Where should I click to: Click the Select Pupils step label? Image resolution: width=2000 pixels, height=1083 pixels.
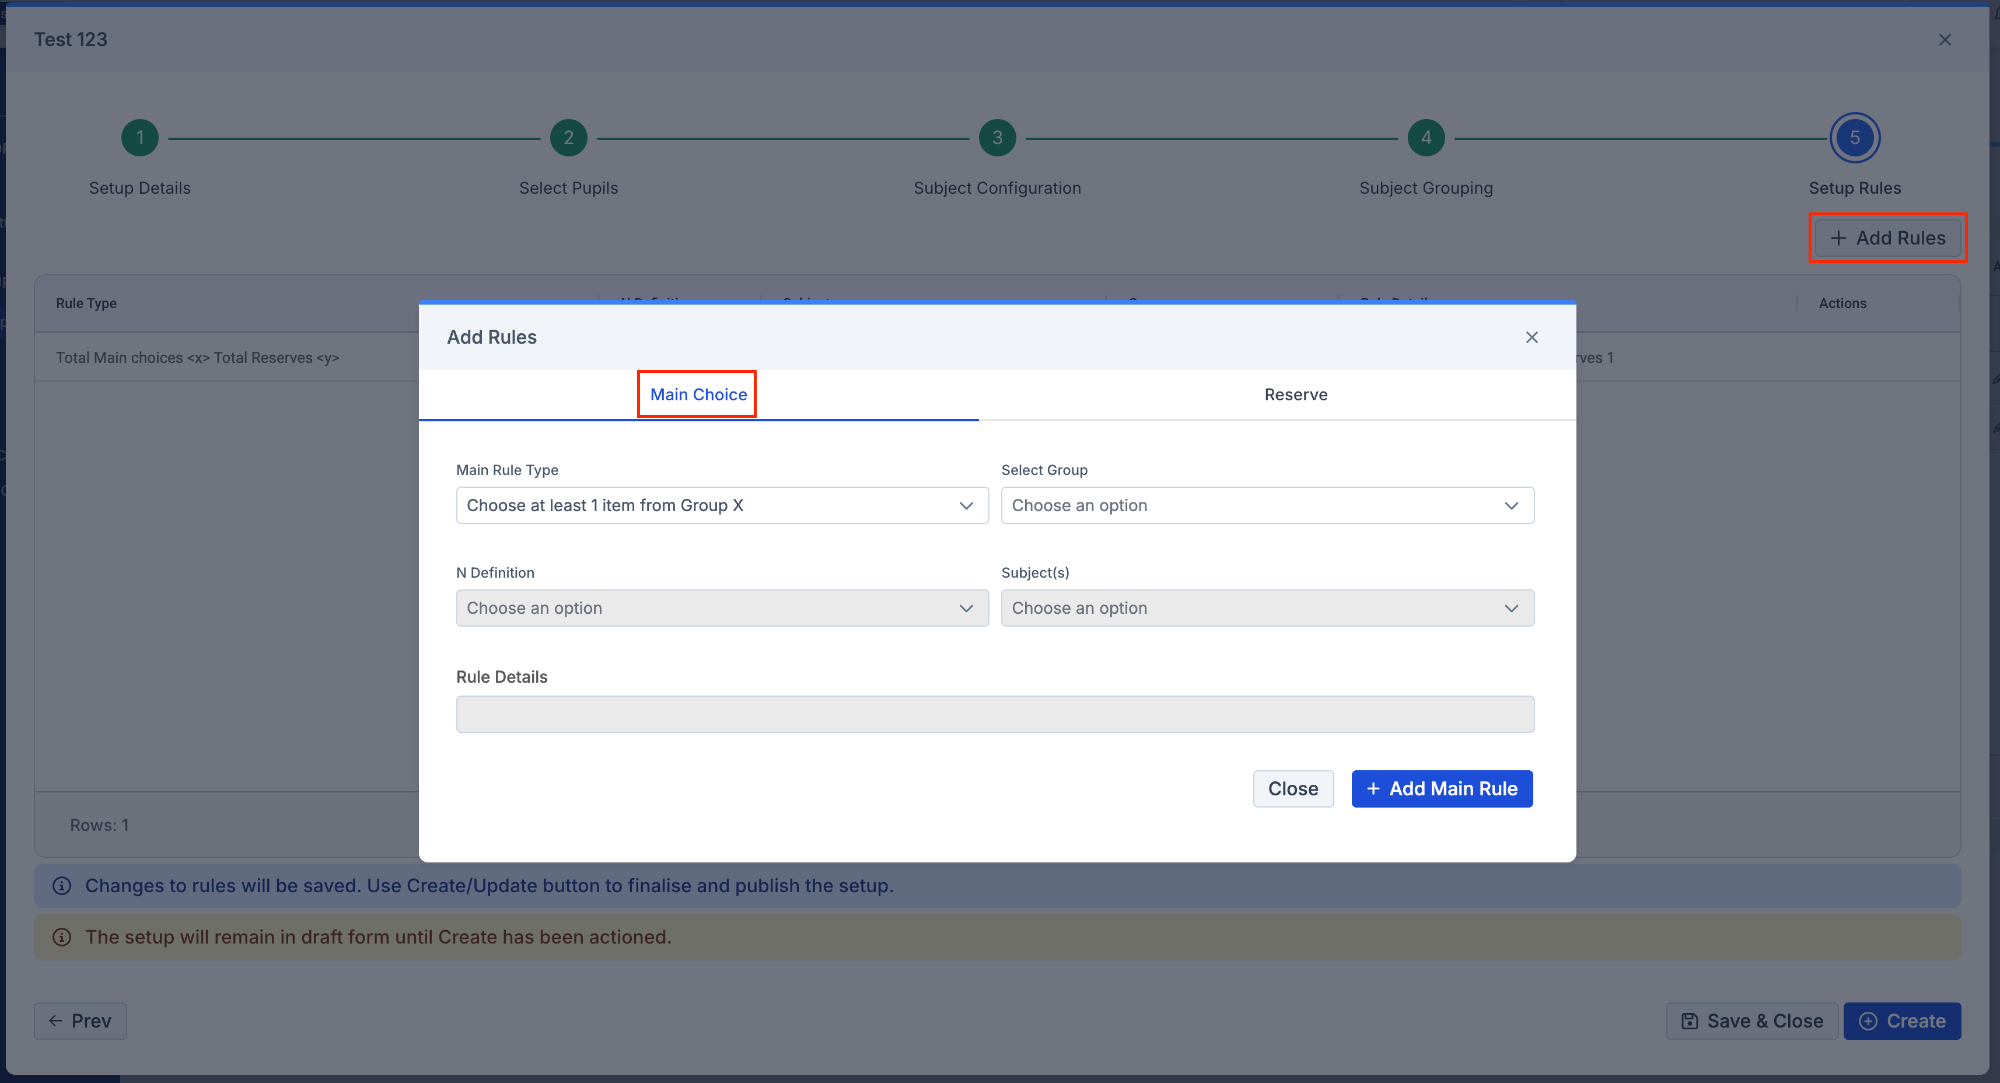569,188
